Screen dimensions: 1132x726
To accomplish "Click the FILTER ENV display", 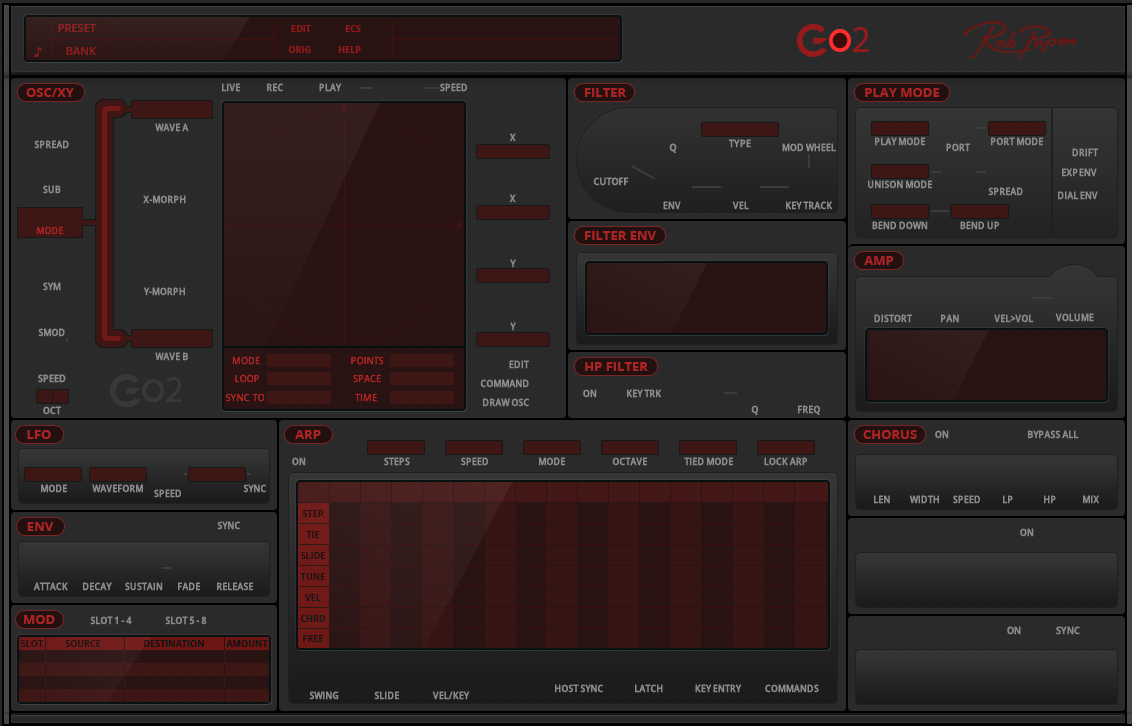I will [x=706, y=298].
